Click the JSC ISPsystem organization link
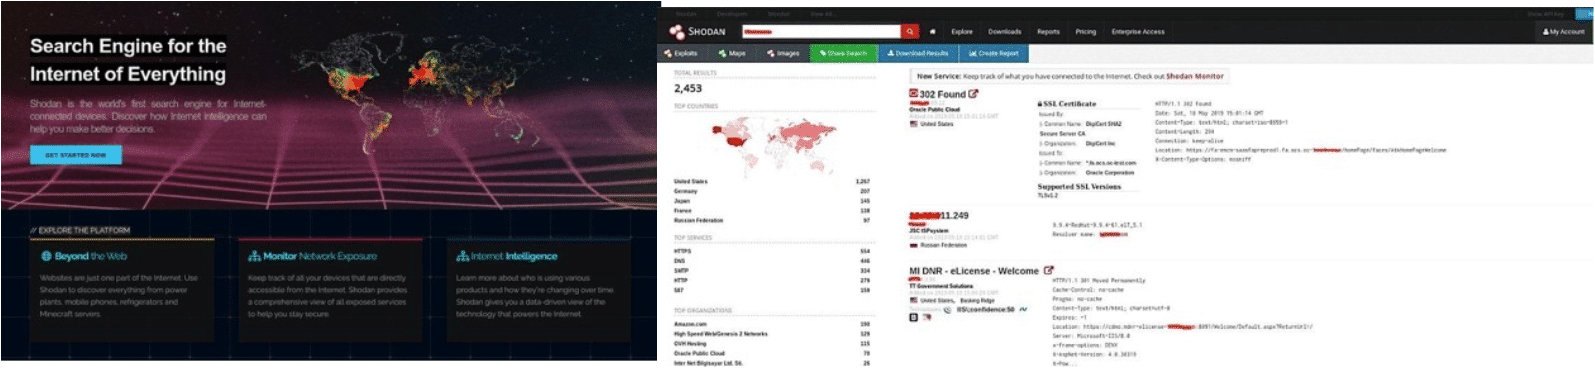Image resolution: width=1595 pixels, height=372 pixels. pos(928,230)
